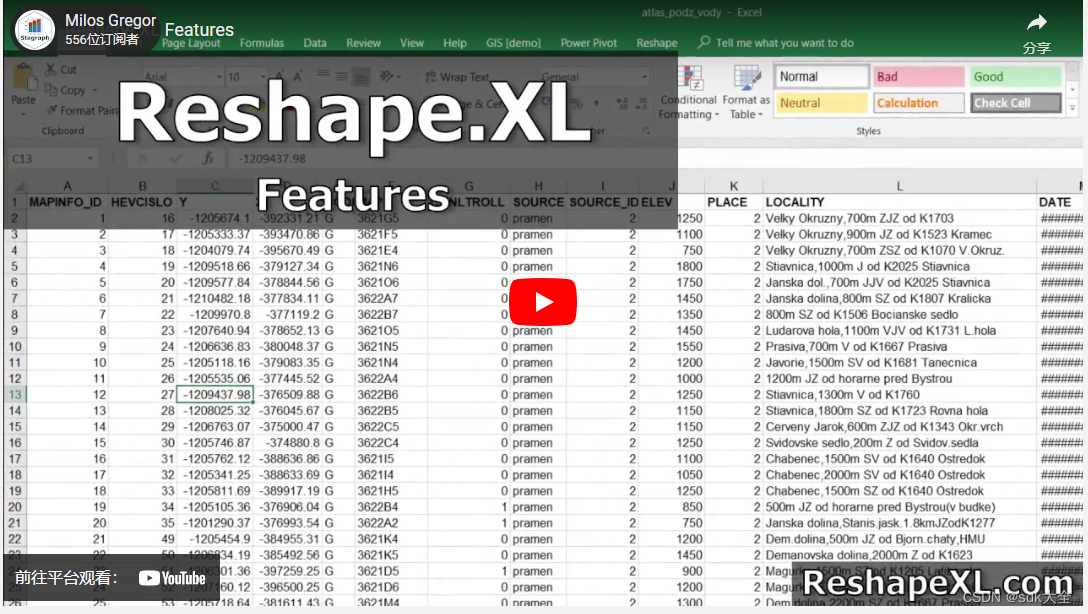Image resolution: width=1088 pixels, height=614 pixels.
Task: Select the Bad pink cell style
Action: coord(917,75)
